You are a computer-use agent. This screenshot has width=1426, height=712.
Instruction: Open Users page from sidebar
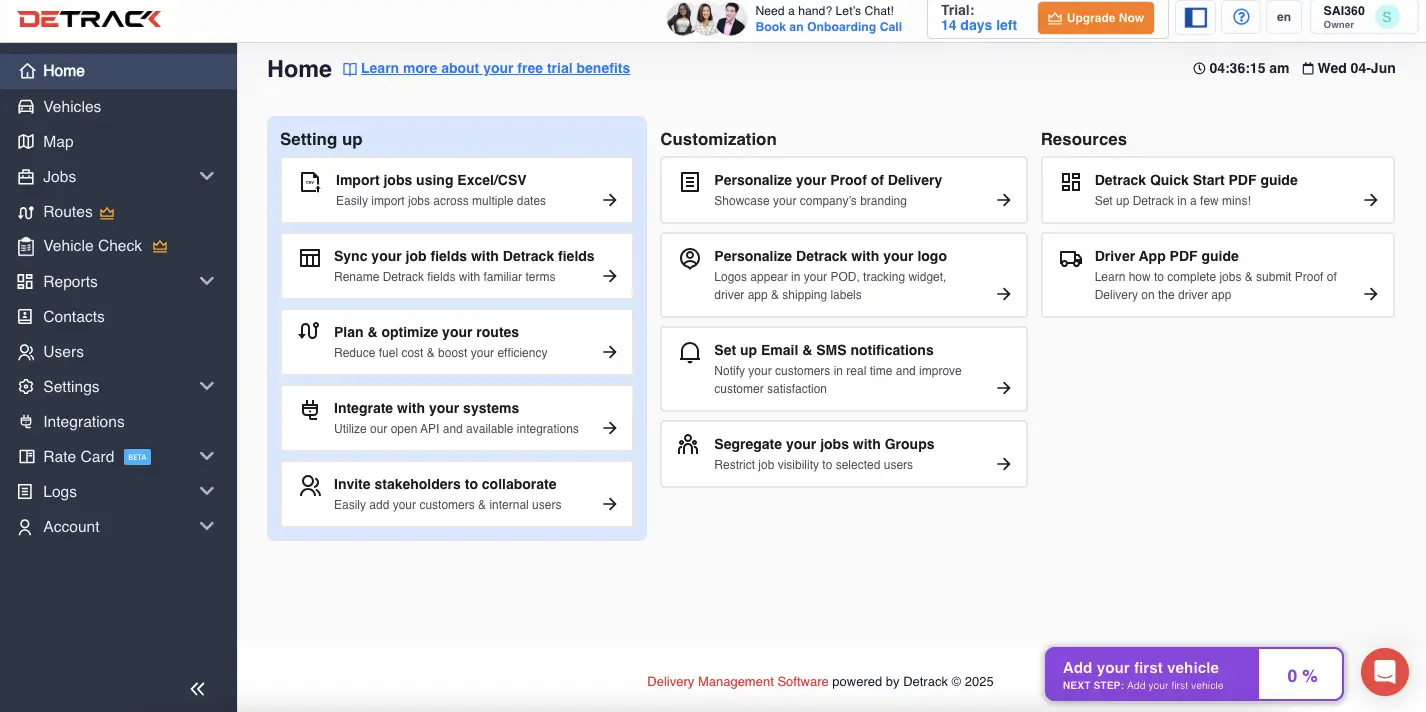click(x=118, y=352)
